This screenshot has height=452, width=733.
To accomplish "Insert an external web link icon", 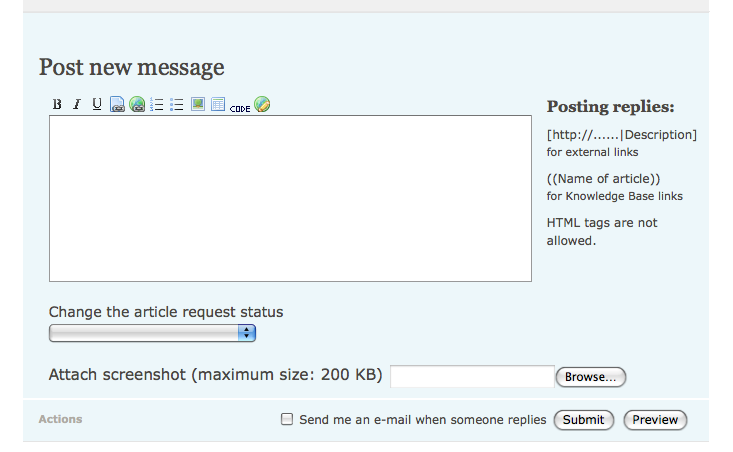I will 137,104.
